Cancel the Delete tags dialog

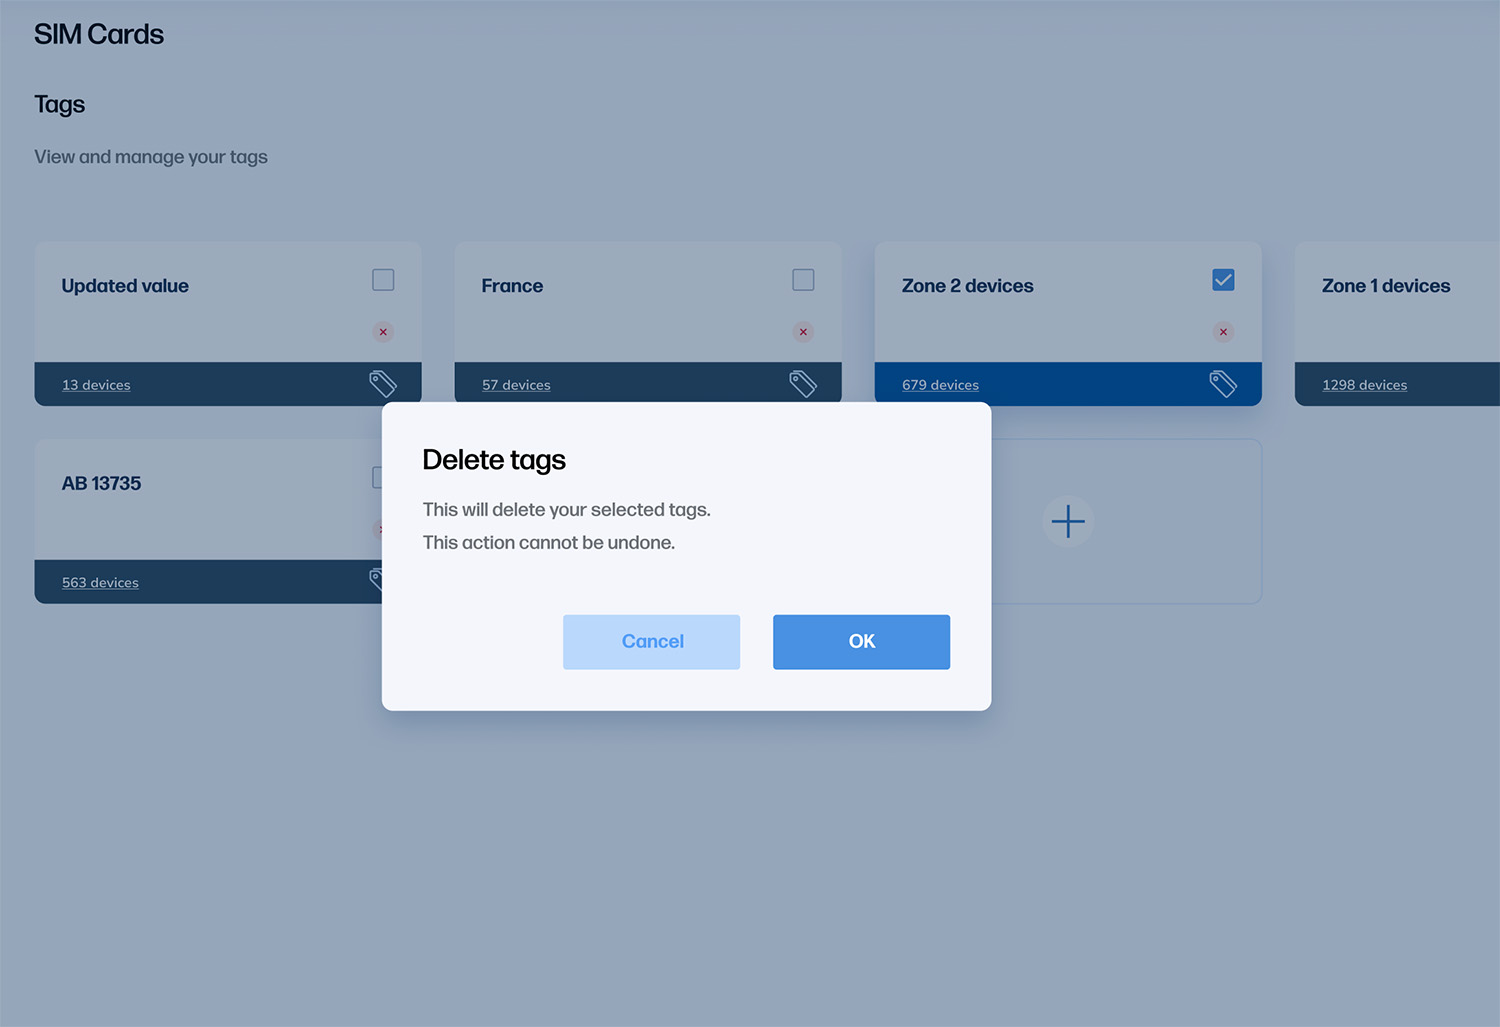coord(651,642)
